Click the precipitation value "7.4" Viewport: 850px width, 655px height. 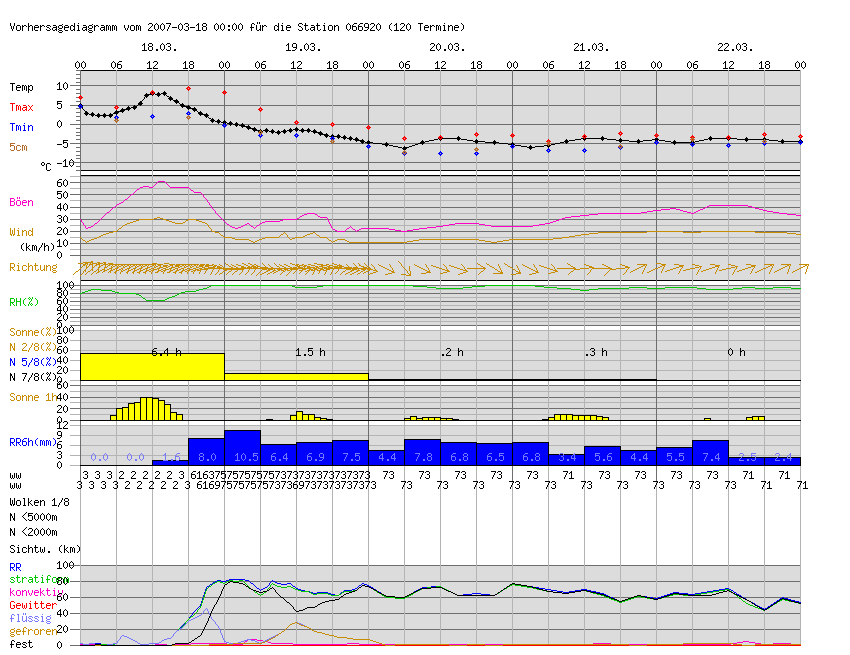point(711,457)
